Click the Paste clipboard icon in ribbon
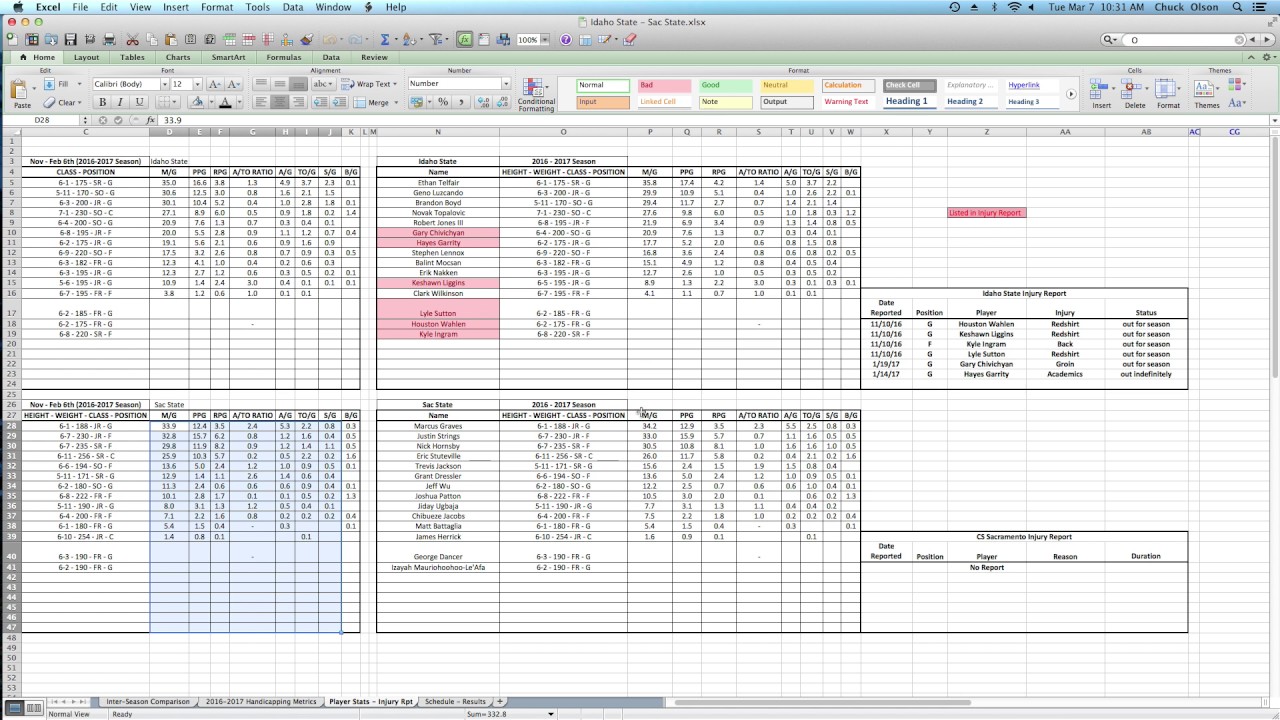Image resolution: width=1280 pixels, height=720 pixels. point(21,91)
